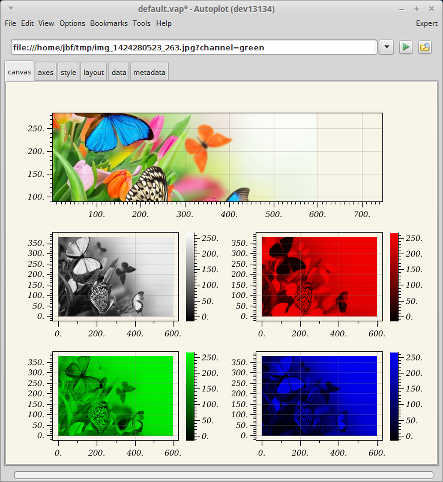
Task: Open the Tools menu
Action: click(142, 23)
